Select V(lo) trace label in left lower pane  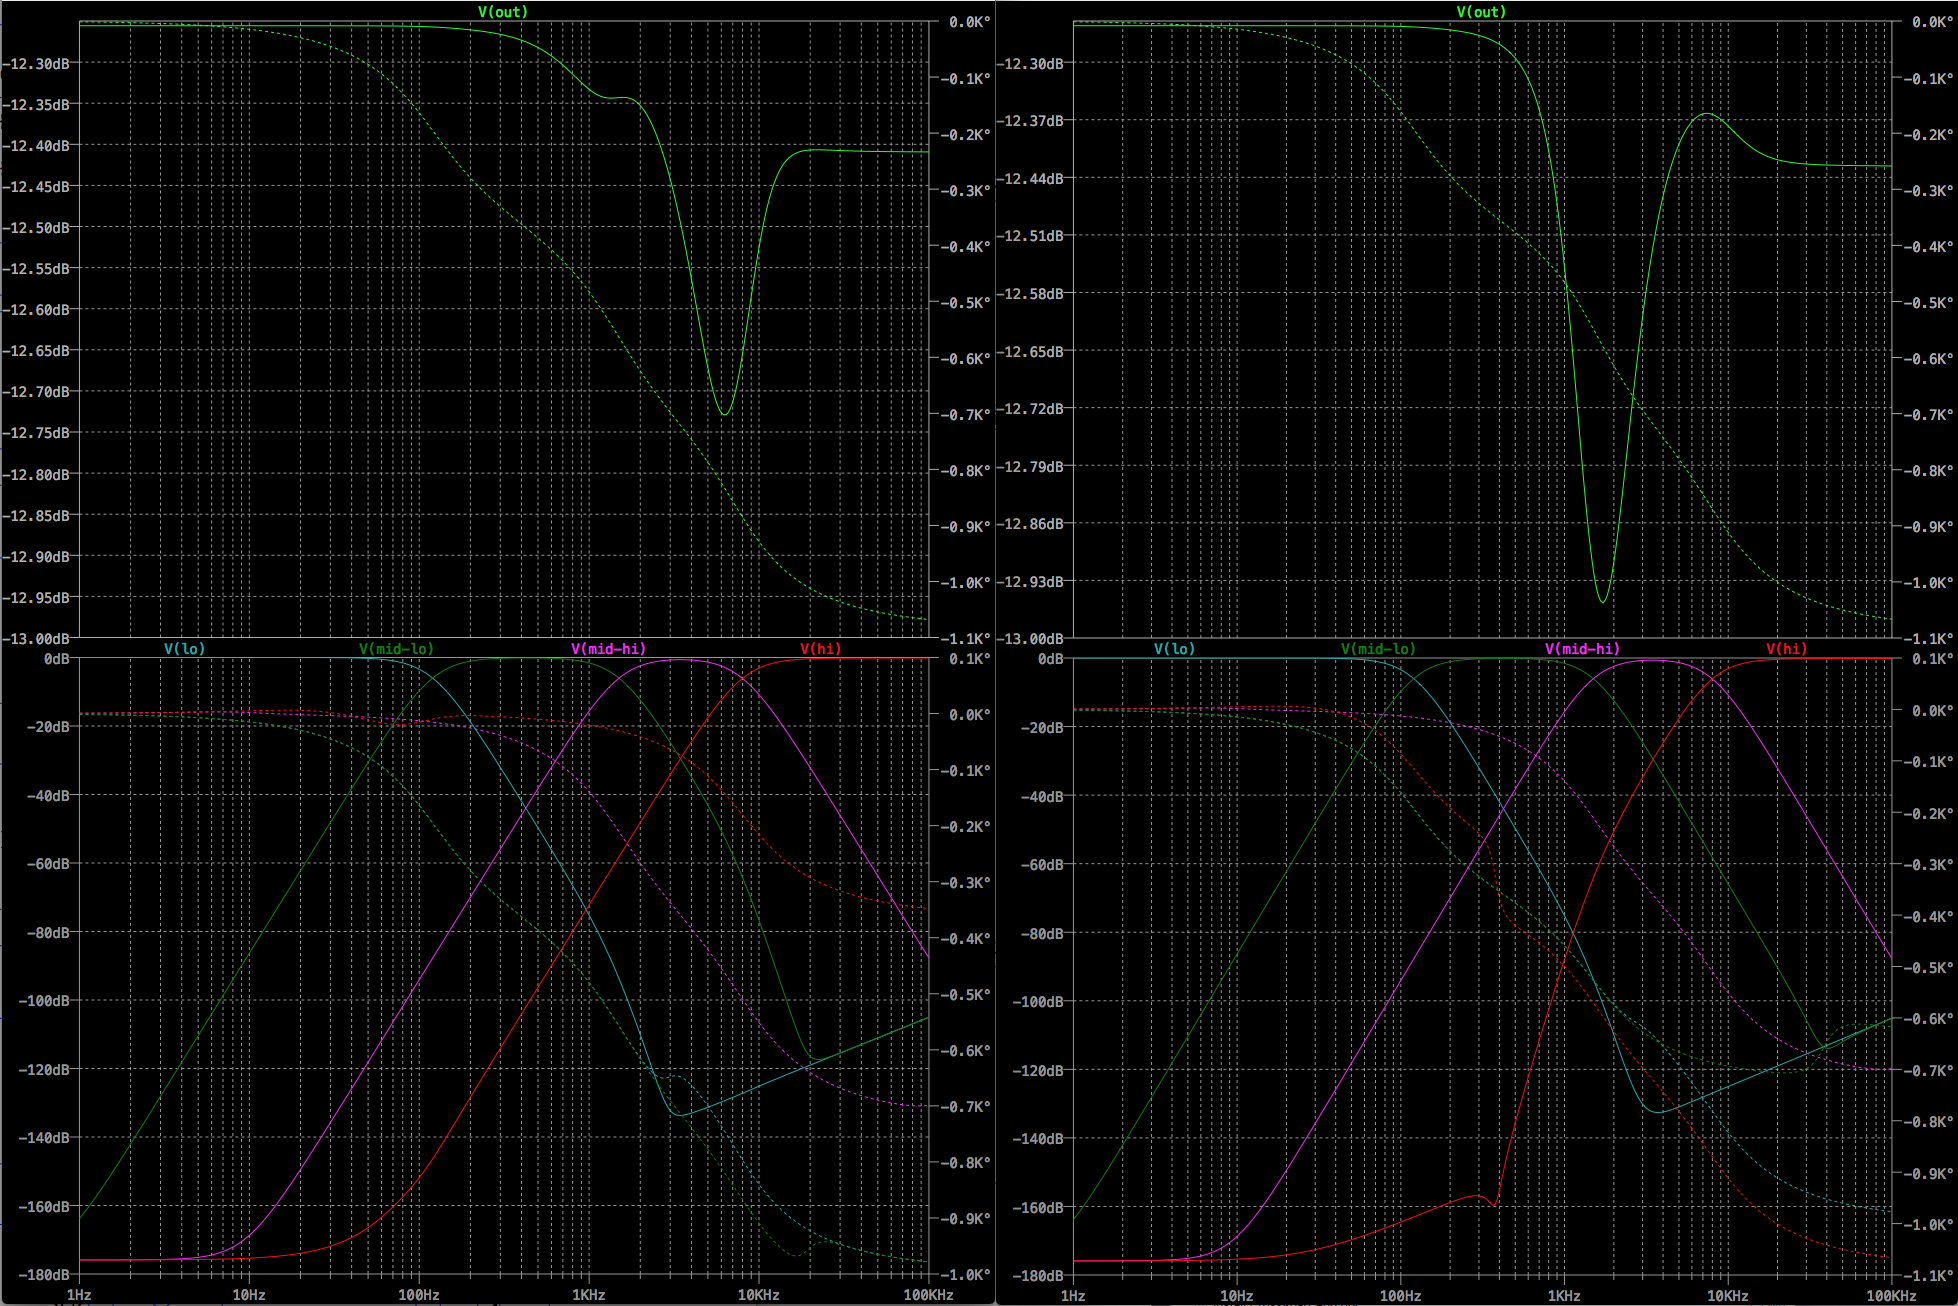point(184,649)
